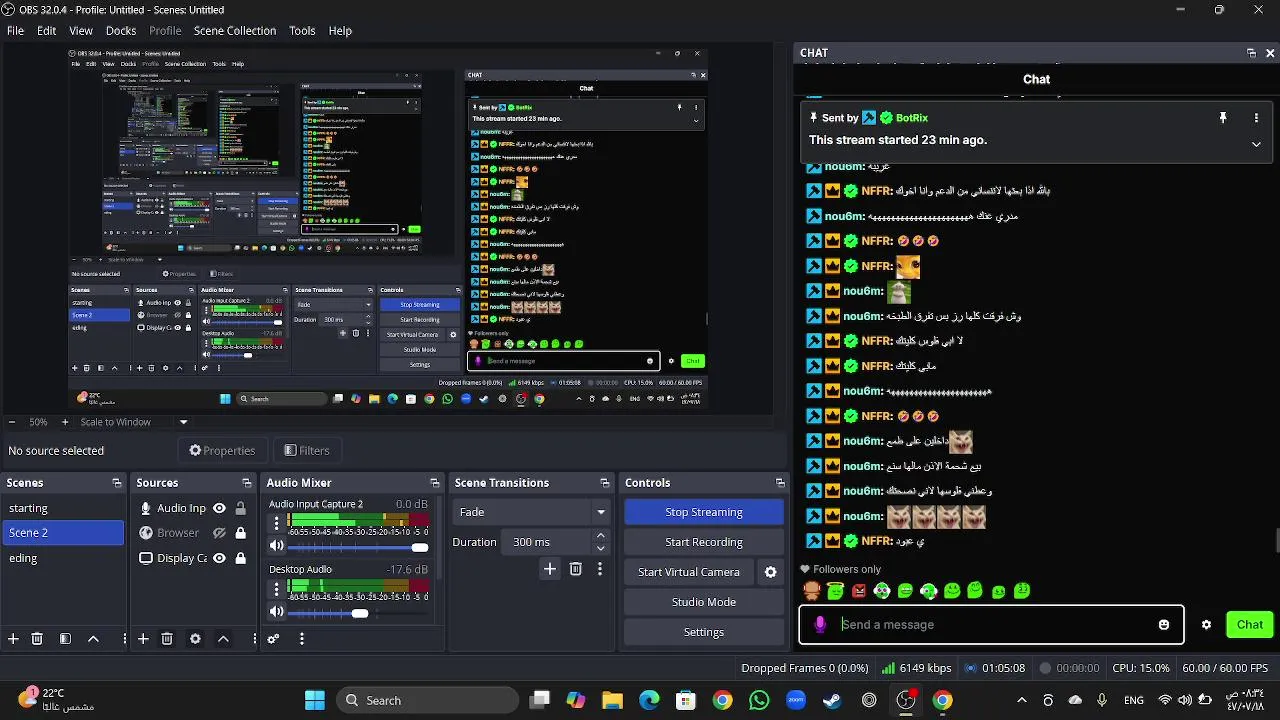Add a scene transition with plus icon
Image resolution: width=1280 pixels, height=720 pixels.
click(x=549, y=569)
